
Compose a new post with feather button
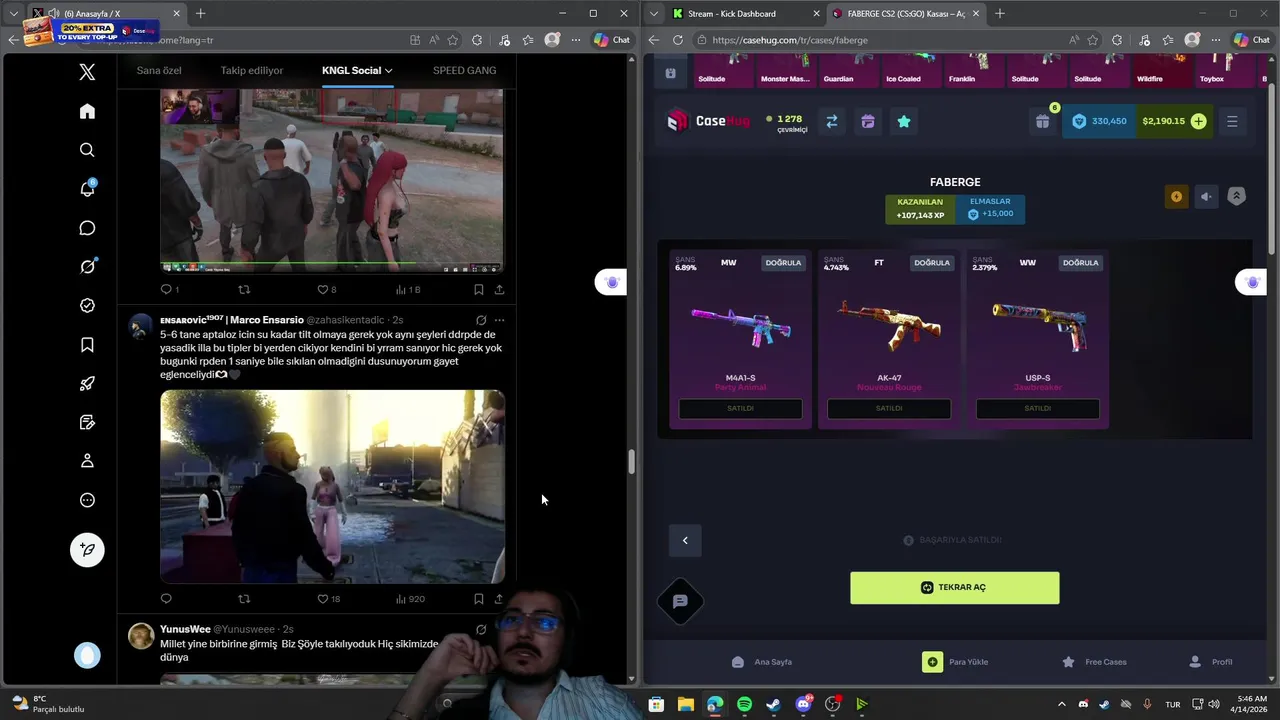pyautogui.click(x=87, y=550)
